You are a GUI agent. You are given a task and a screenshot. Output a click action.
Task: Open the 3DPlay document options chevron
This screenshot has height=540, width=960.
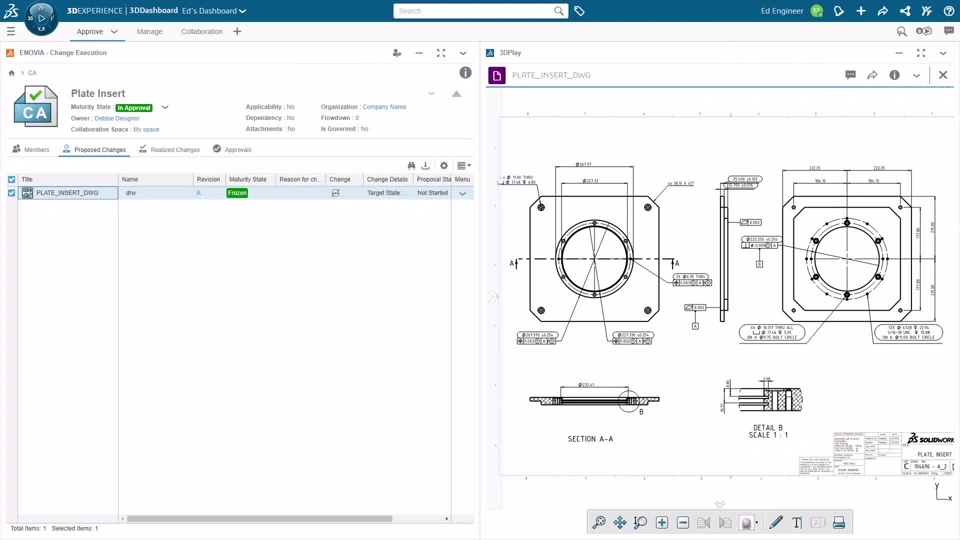coord(917,75)
